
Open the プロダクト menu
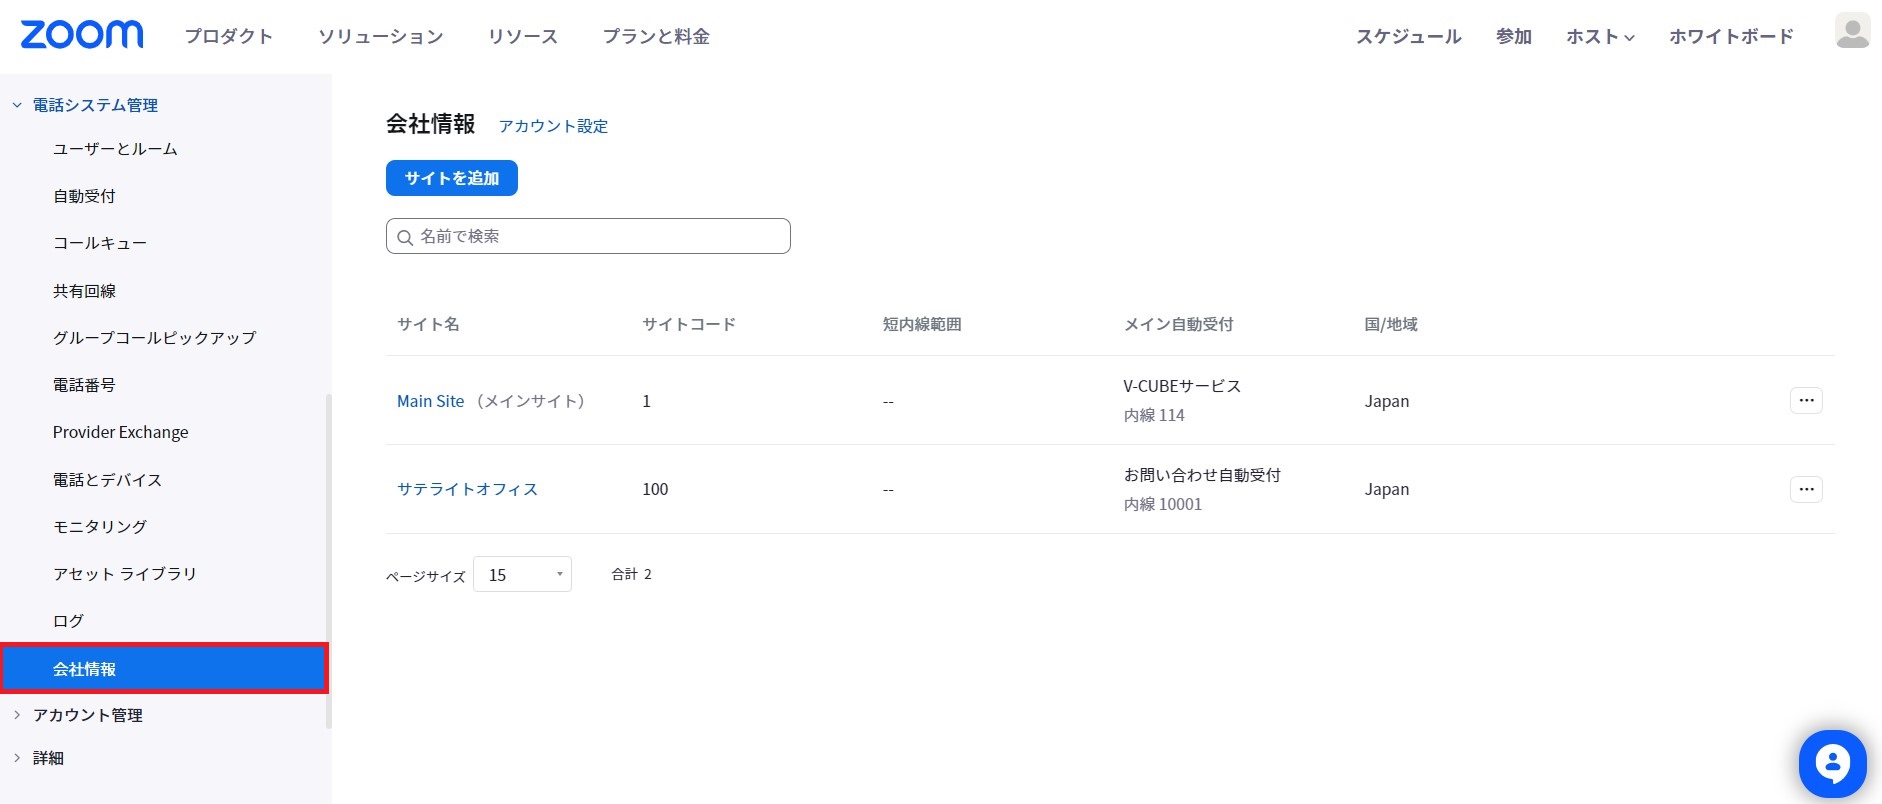(x=229, y=37)
